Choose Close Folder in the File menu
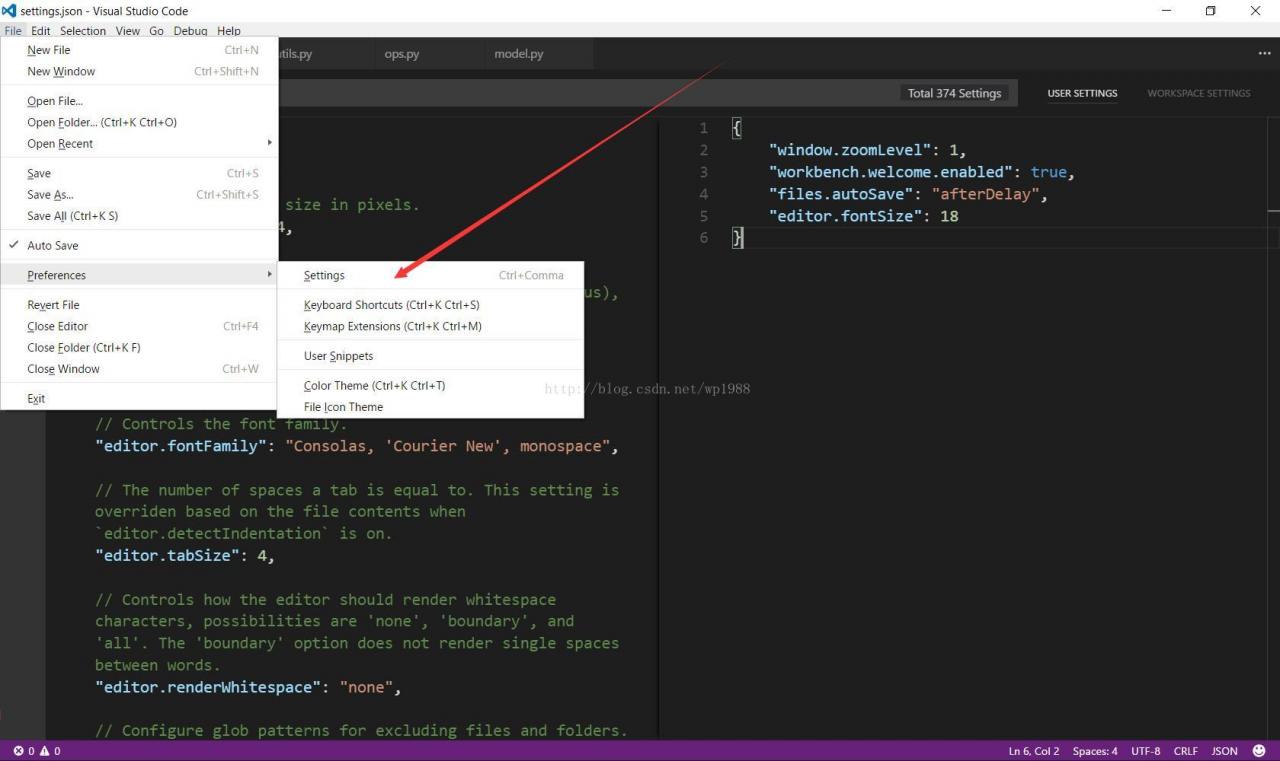The image size is (1280, 761). 139,348
